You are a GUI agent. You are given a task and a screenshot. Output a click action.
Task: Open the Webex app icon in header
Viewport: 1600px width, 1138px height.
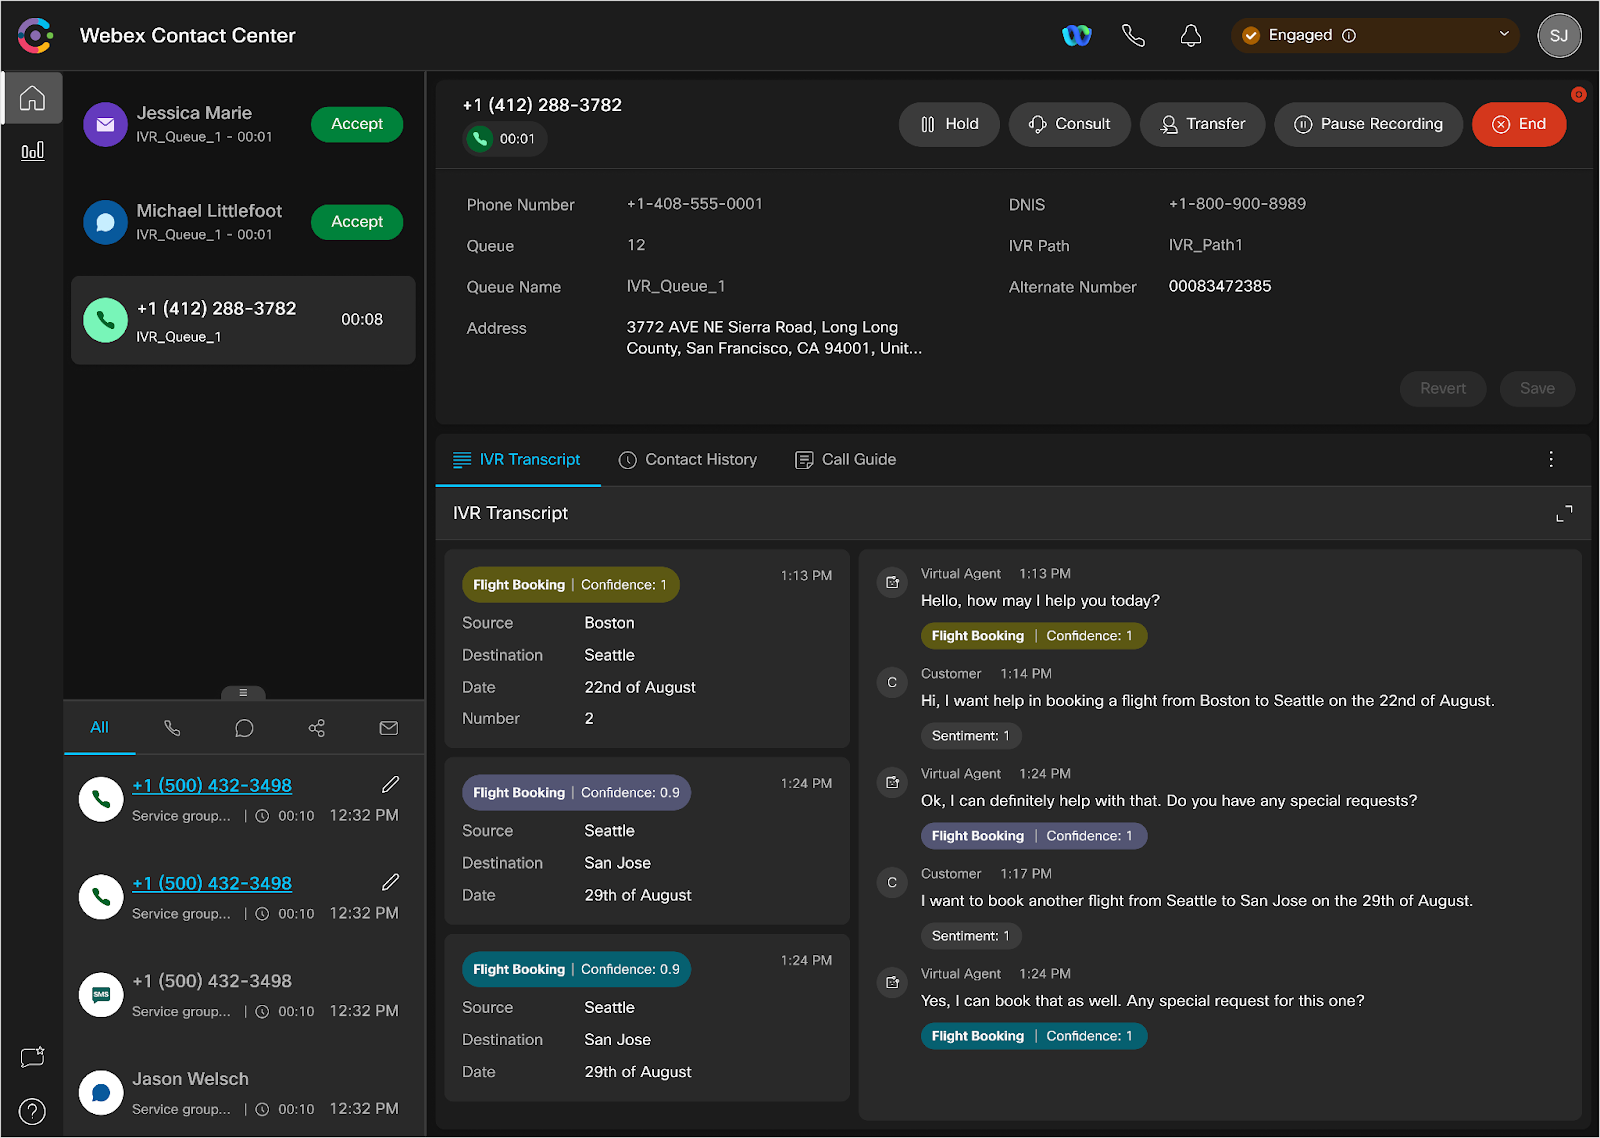coord(1076,36)
